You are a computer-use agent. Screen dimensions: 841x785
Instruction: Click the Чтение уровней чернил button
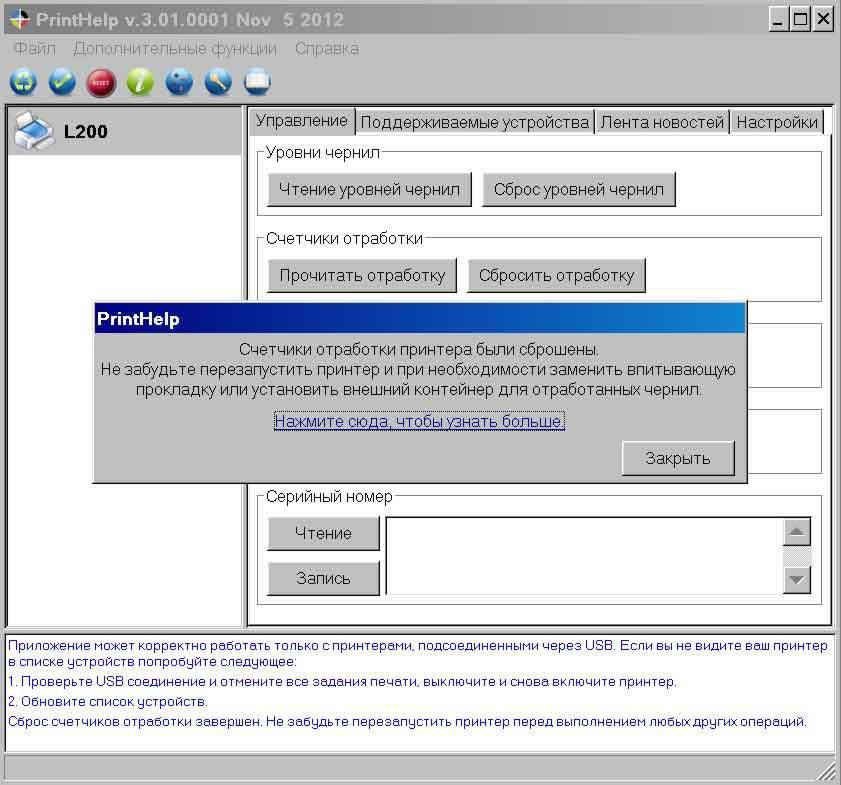click(x=369, y=189)
